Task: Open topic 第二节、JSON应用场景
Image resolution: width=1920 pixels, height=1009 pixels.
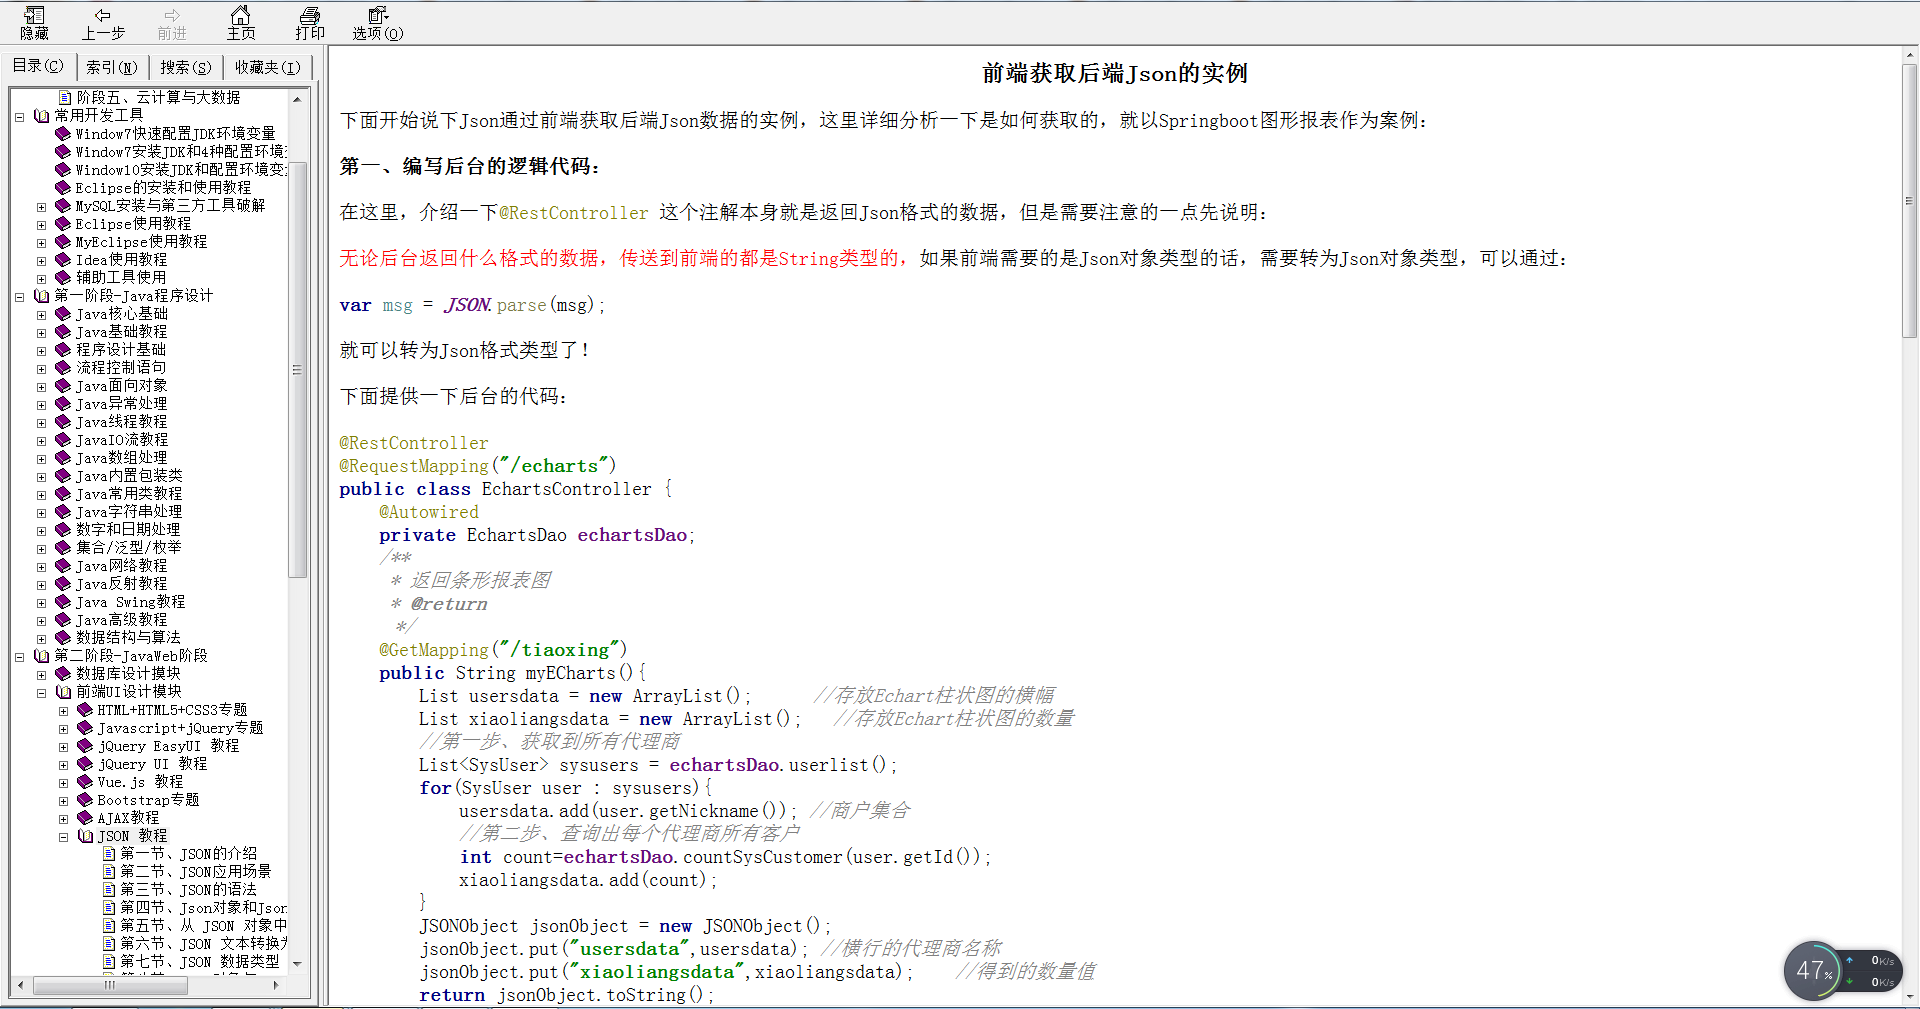Action: point(195,872)
